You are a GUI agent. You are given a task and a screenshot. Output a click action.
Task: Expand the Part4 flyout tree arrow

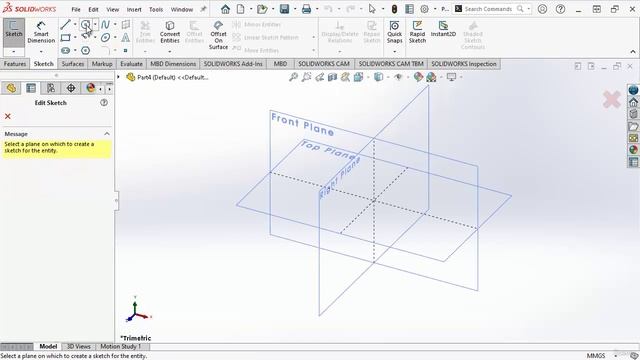click(x=118, y=77)
